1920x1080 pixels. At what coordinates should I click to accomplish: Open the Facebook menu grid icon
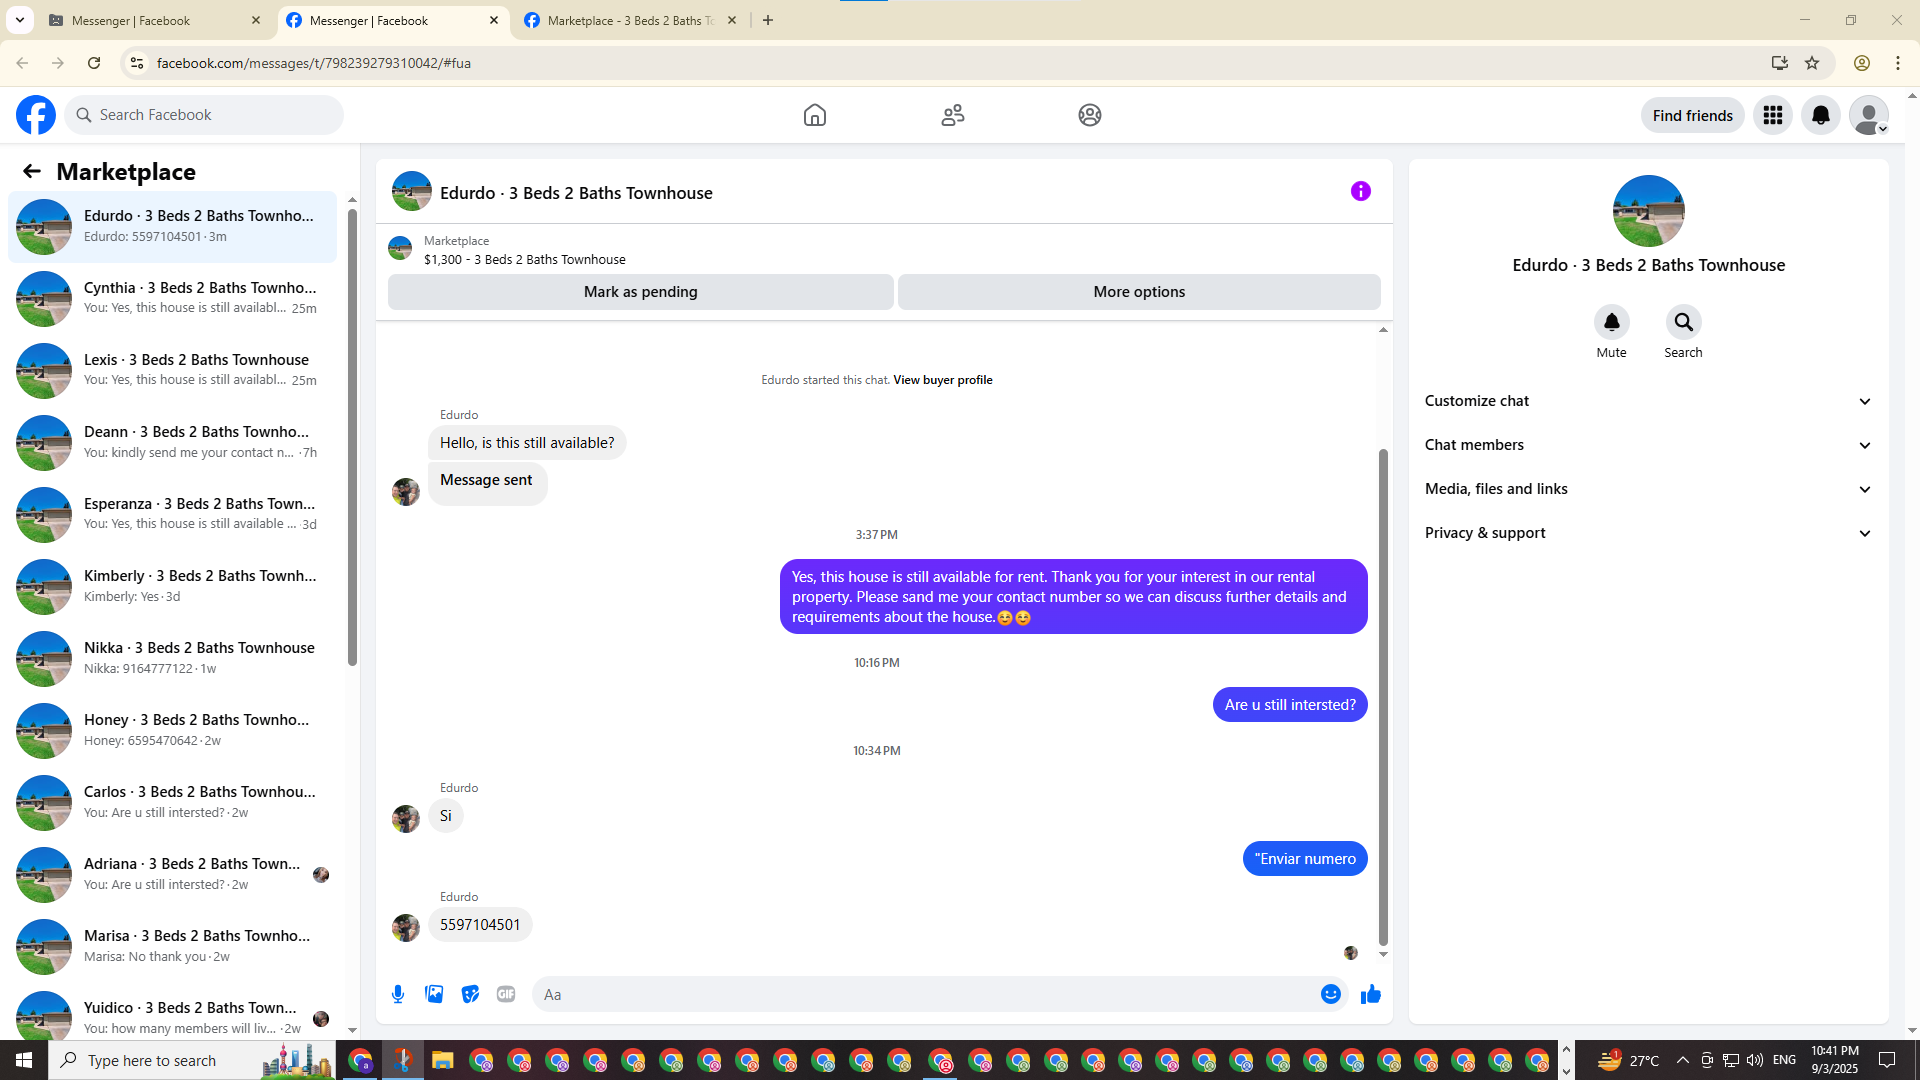(1773, 115)
